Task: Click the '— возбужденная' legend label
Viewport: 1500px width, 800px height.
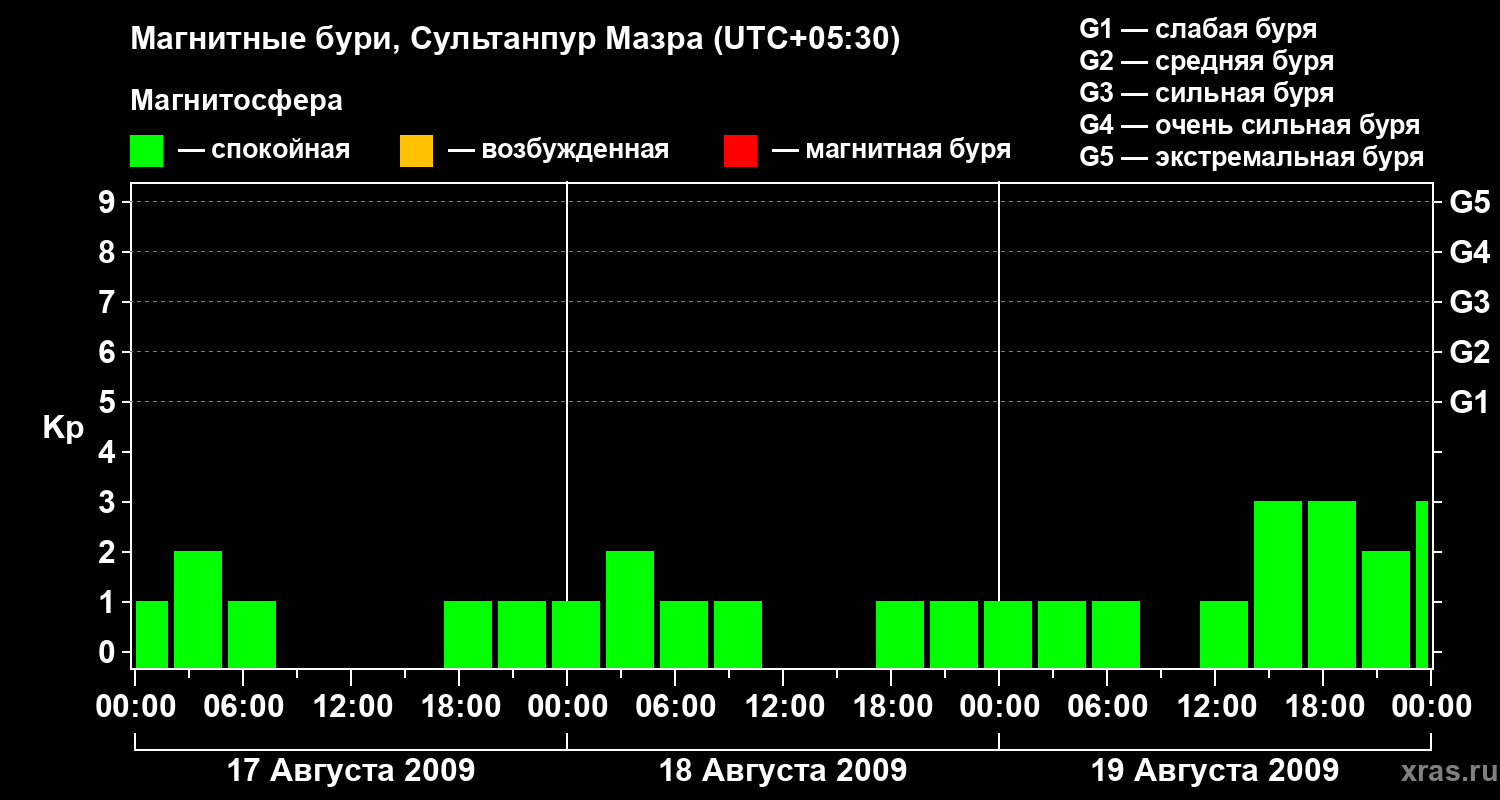Action: click(x=557, y=151)
